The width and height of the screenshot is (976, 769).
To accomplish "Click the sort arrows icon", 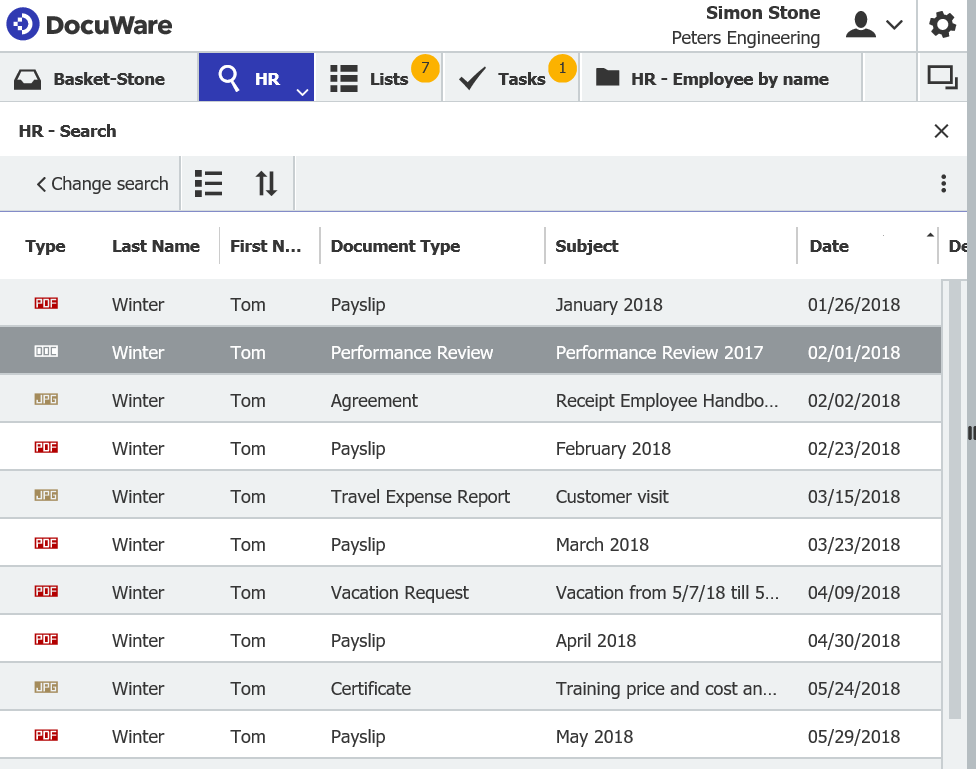I will (x=266, y=184).
